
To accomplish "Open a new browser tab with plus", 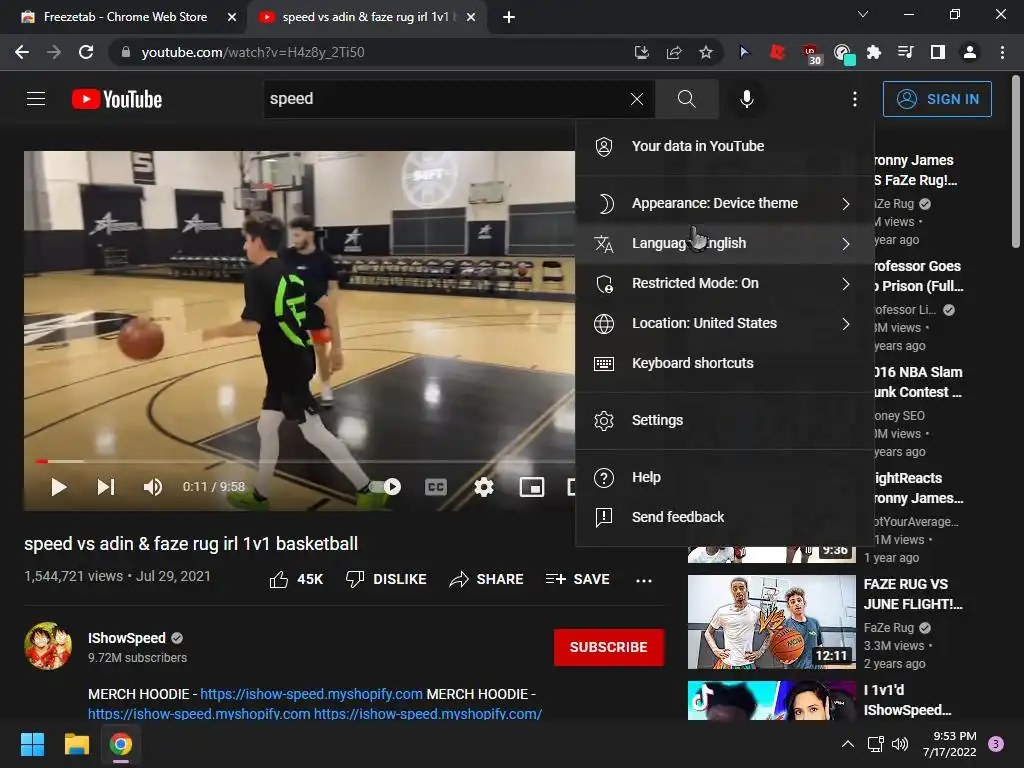I will click(x=509, y=17).
